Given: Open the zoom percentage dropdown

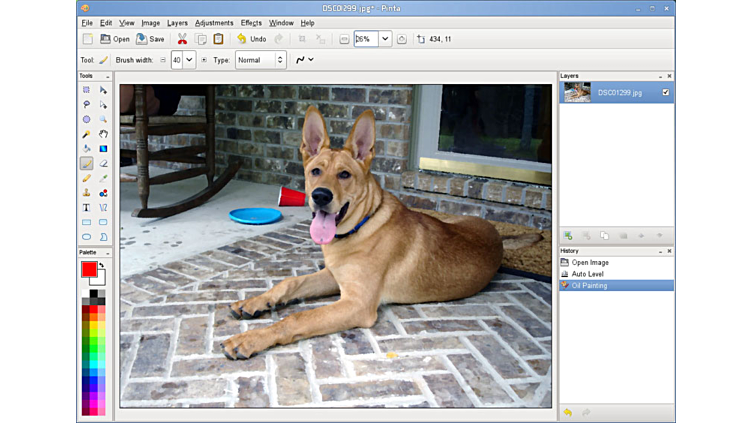Looking at the screenshot, I should [385, 39].
